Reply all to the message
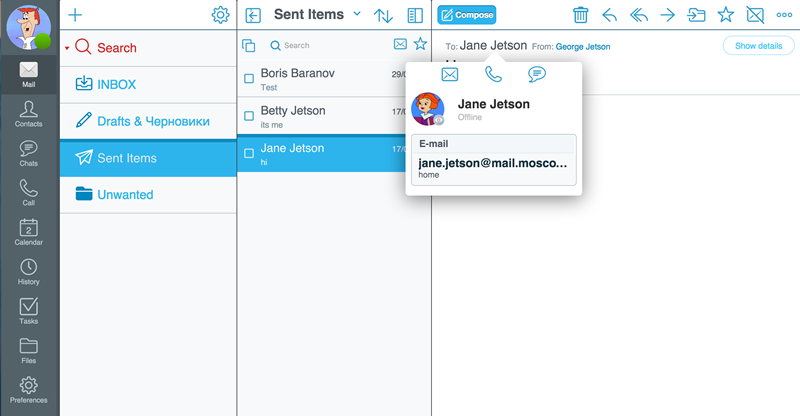 point(639,15)
